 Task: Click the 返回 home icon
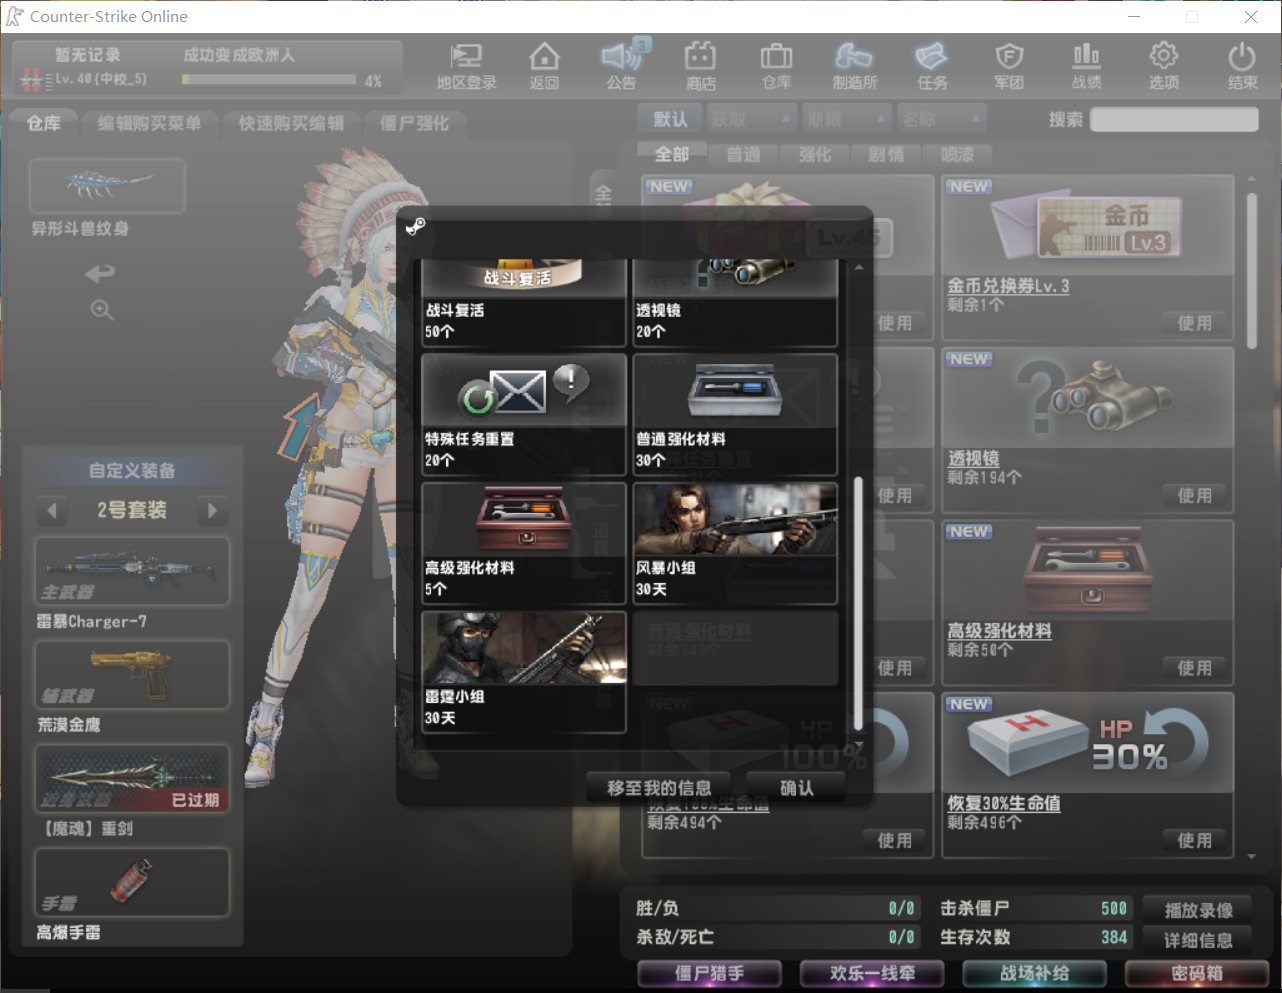[x=544, y=66]
